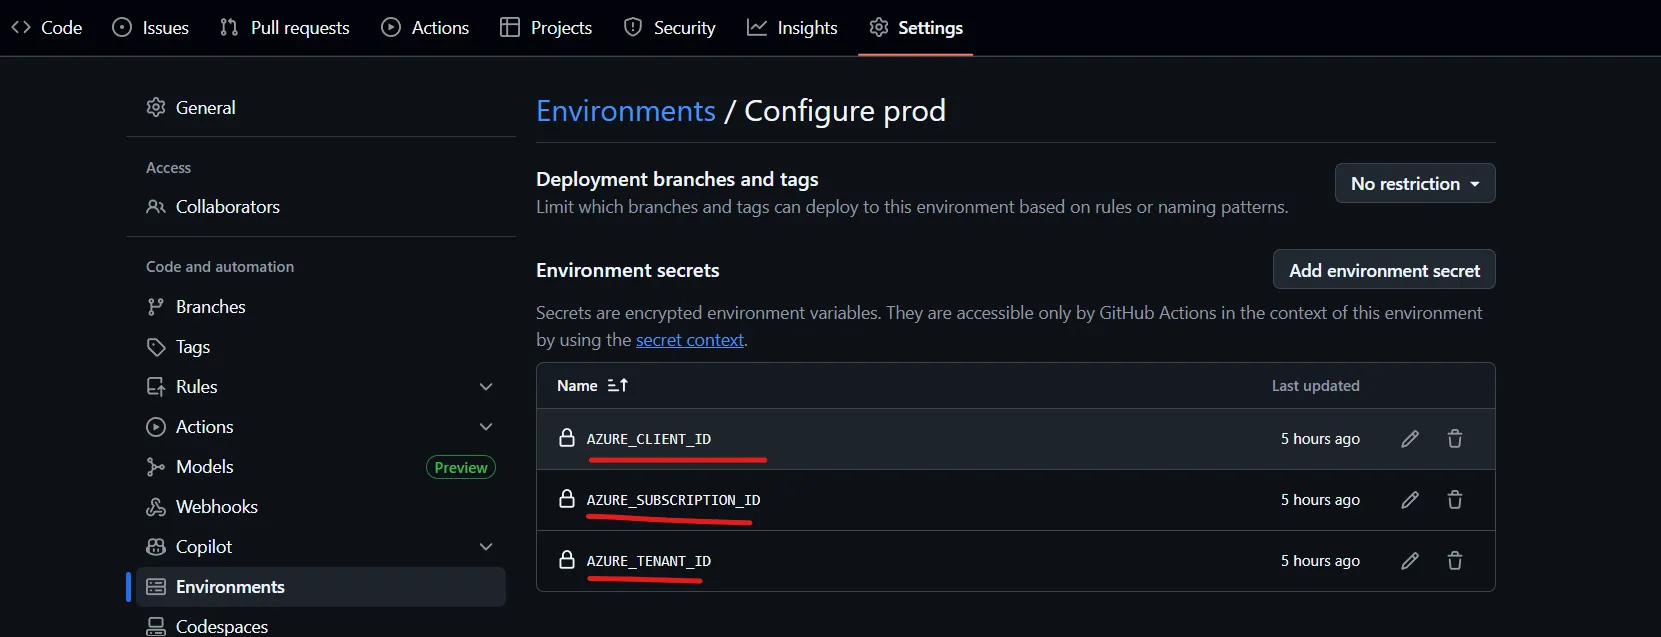
Task: Click lock icon beside AZURE_SUBSCRIPTION_ID
Action: 567,499
